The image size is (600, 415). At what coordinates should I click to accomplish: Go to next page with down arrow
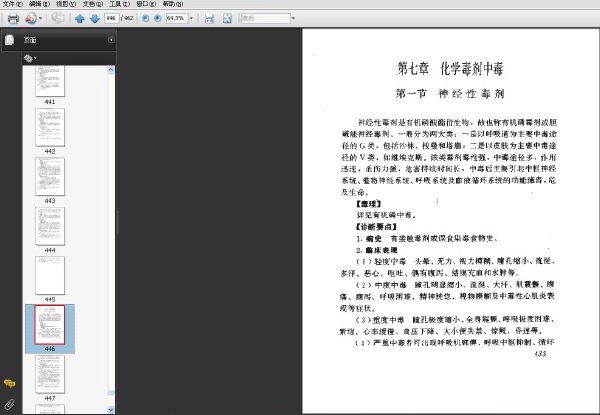[95, 18]
